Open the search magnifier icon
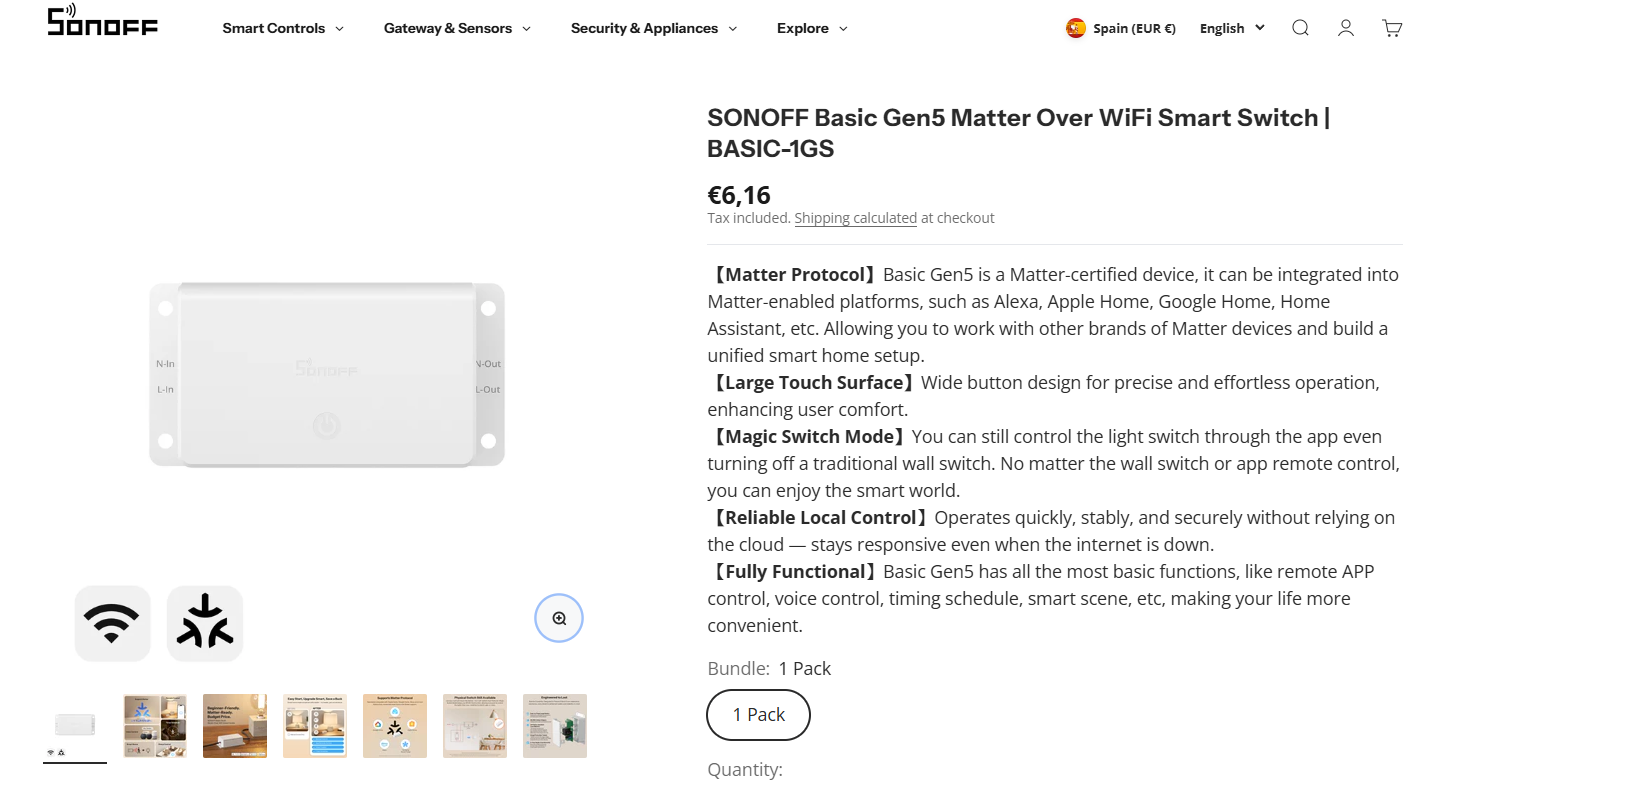1651x791 pixels. coord(1300,28)
